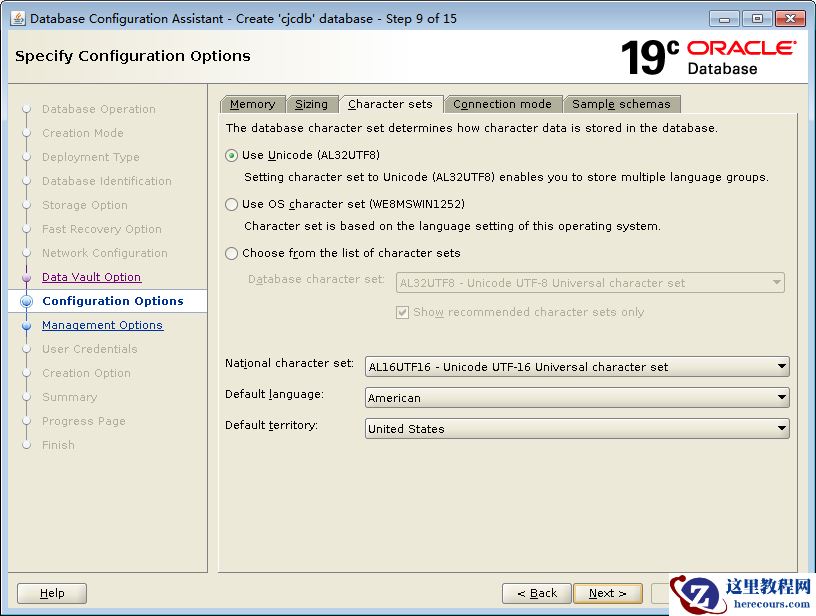Select the Character sets tab

[390, 104]
